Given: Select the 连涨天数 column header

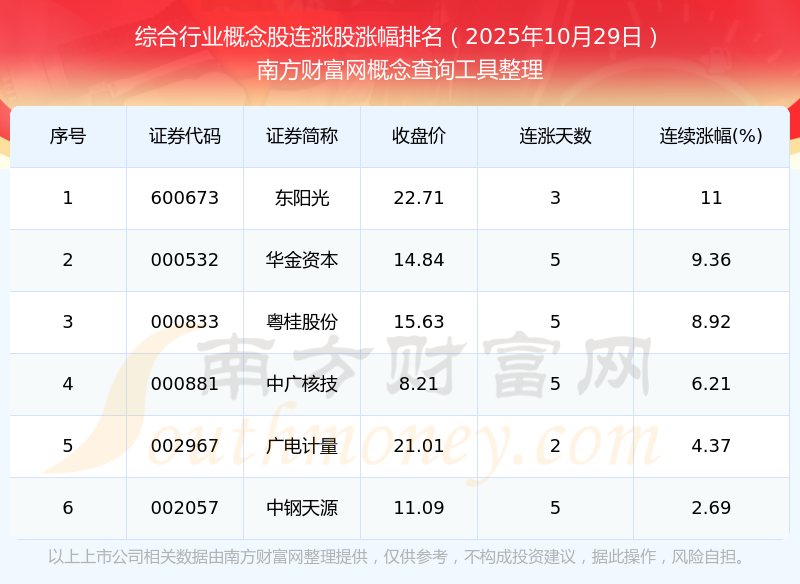Looking at the screenshot, I should [x=555, y=136].
